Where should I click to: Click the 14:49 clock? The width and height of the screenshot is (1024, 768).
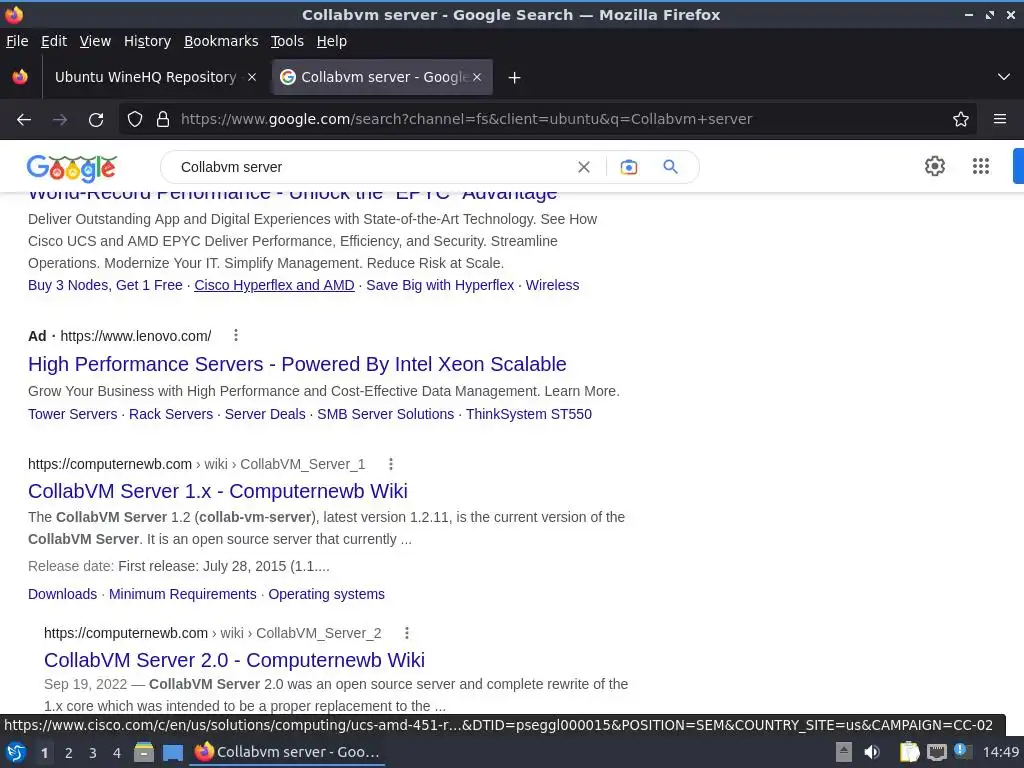[x=1000, y=752]
